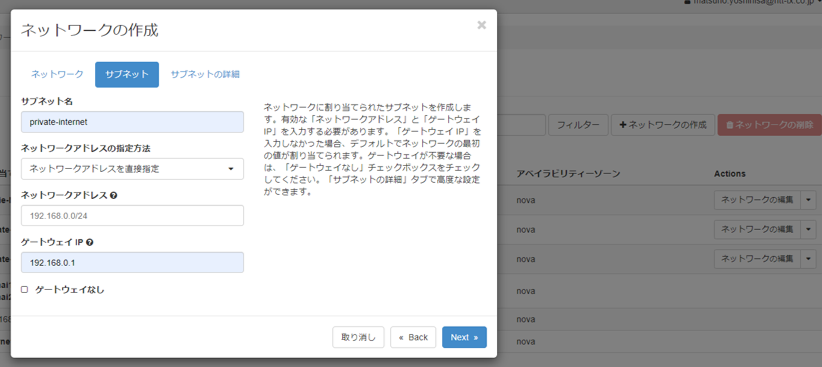Click the plus icon on ネットワークの作成 button
Viewport: 822px width, 367px height.
click(623, 125)
